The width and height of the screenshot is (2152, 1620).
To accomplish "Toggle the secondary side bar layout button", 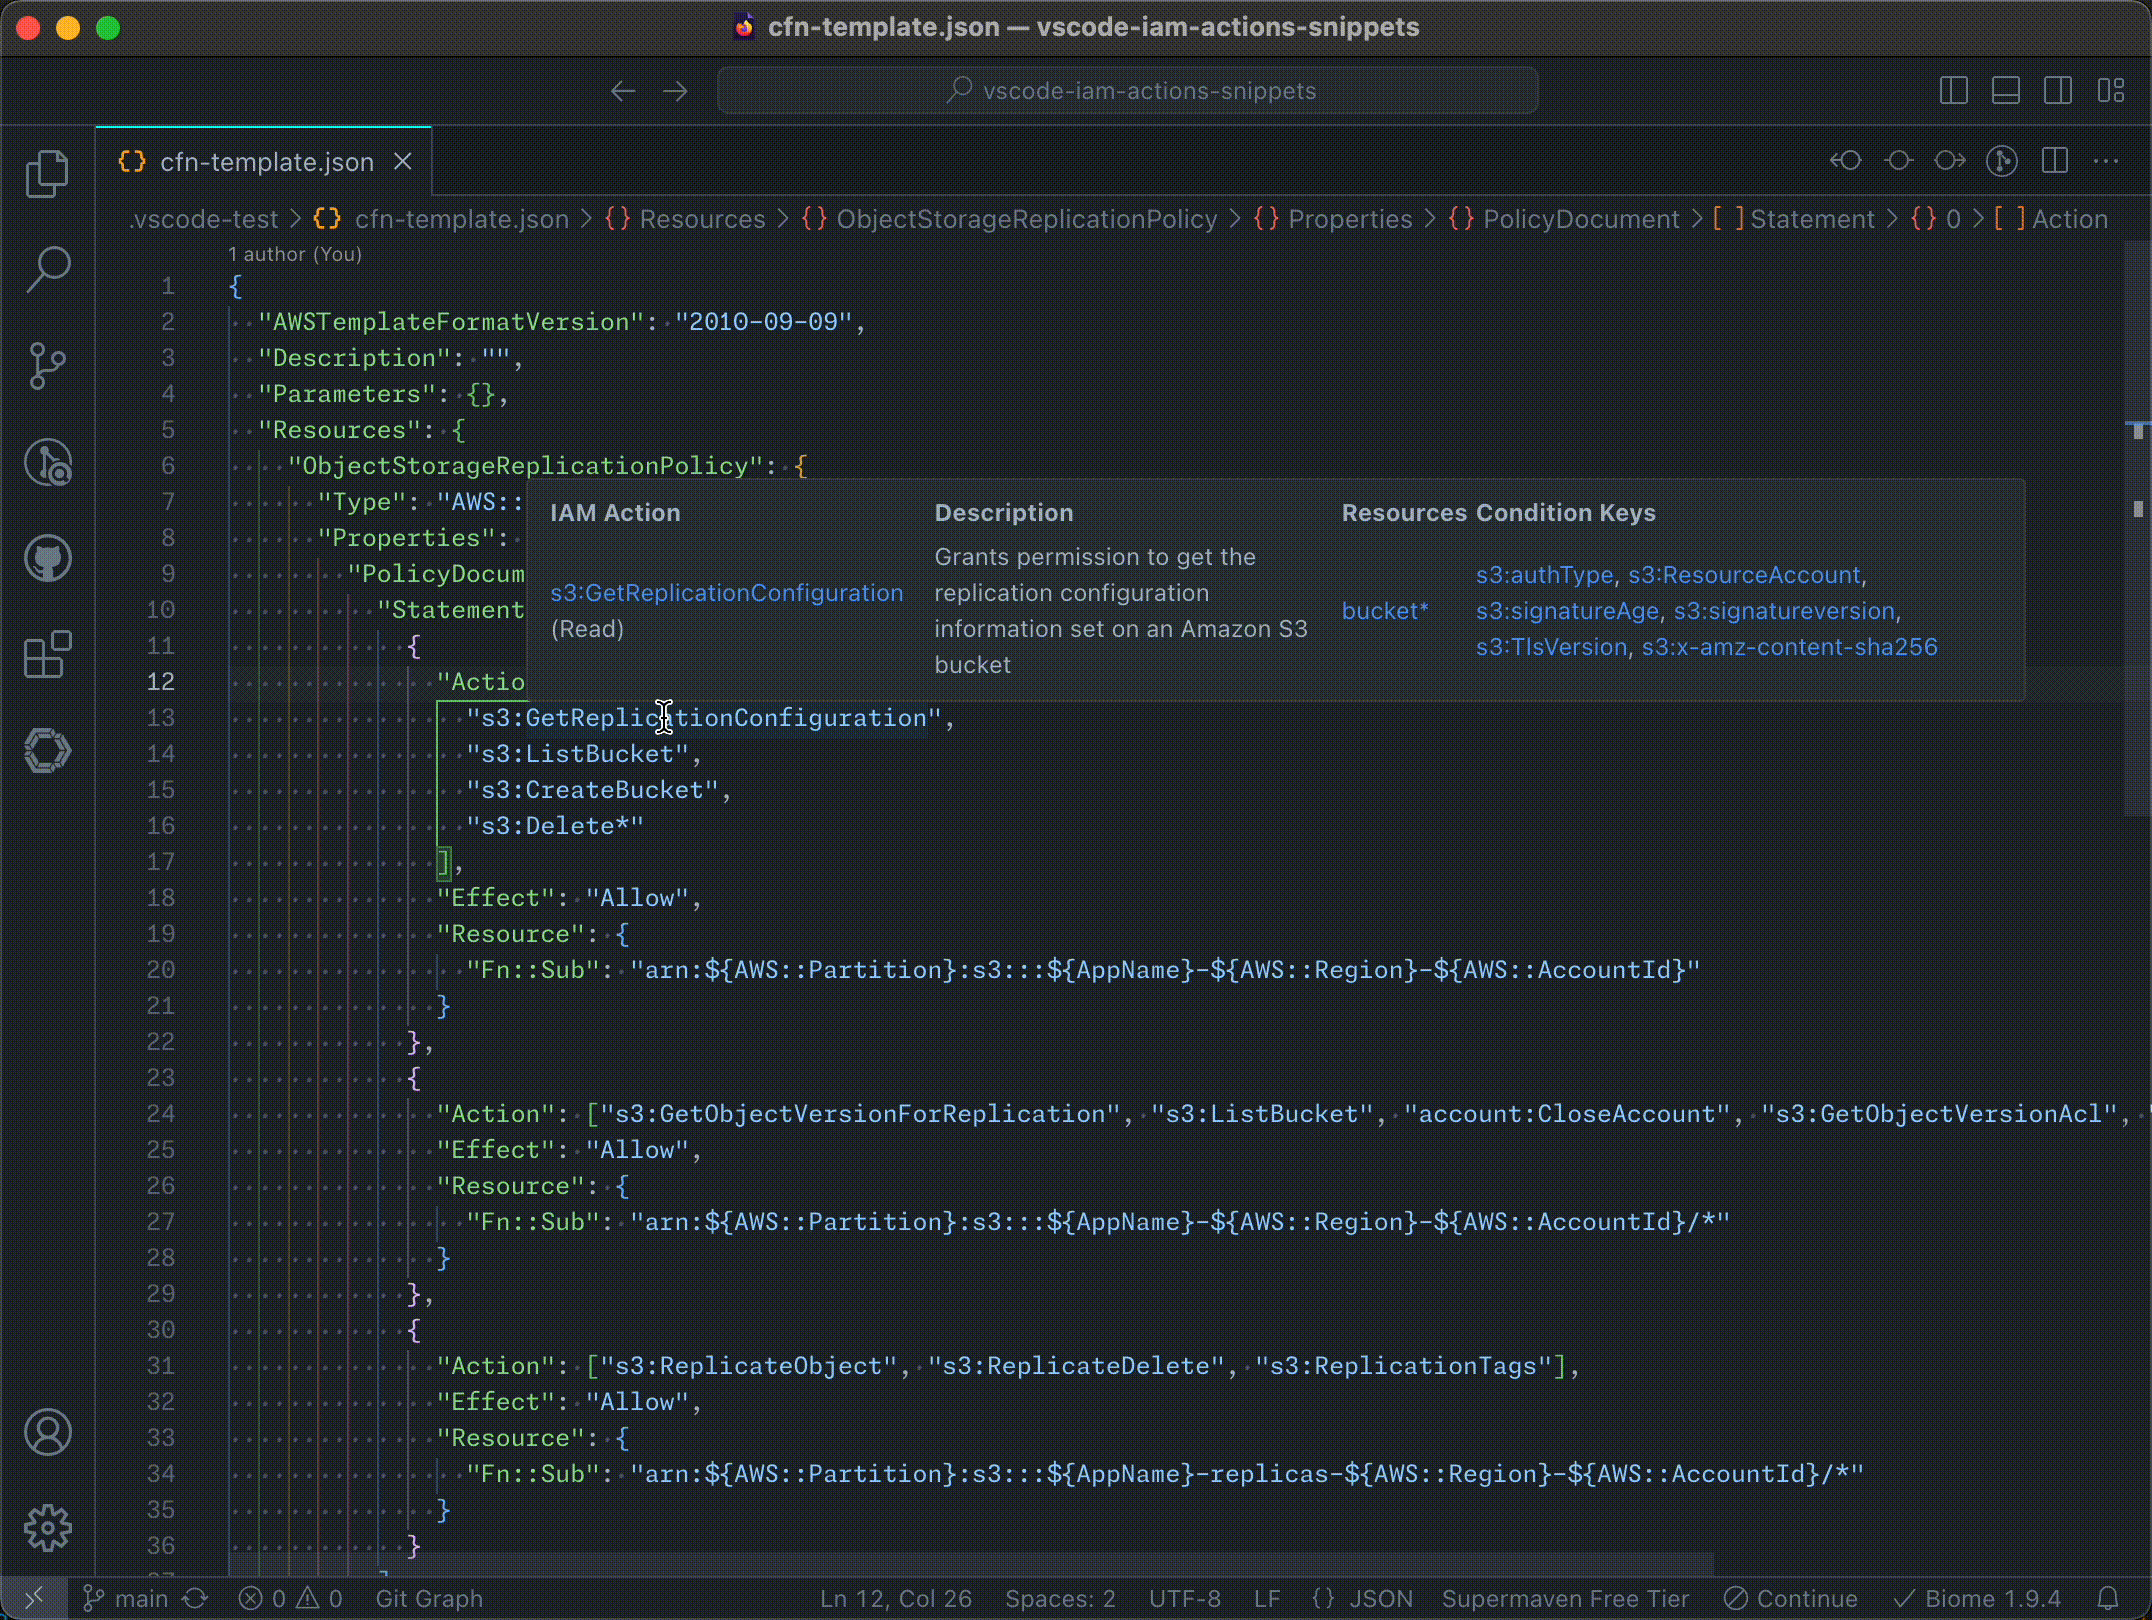I will [2058, 91].
